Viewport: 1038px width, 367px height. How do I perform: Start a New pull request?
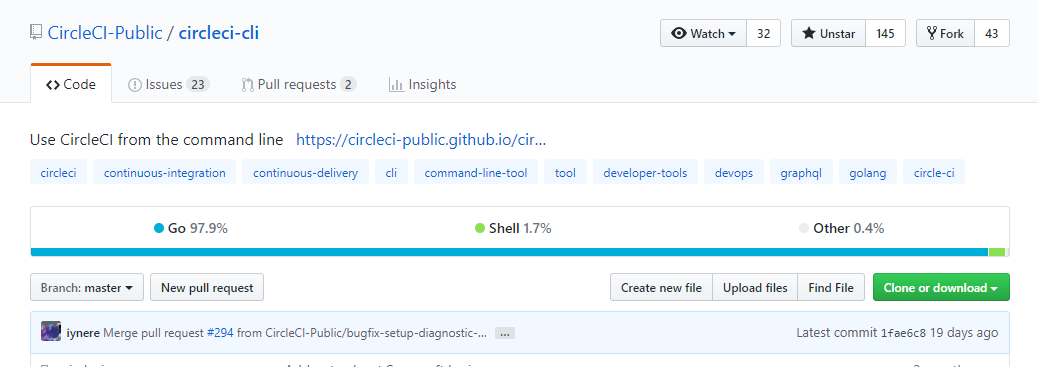[x=207, y=288]
